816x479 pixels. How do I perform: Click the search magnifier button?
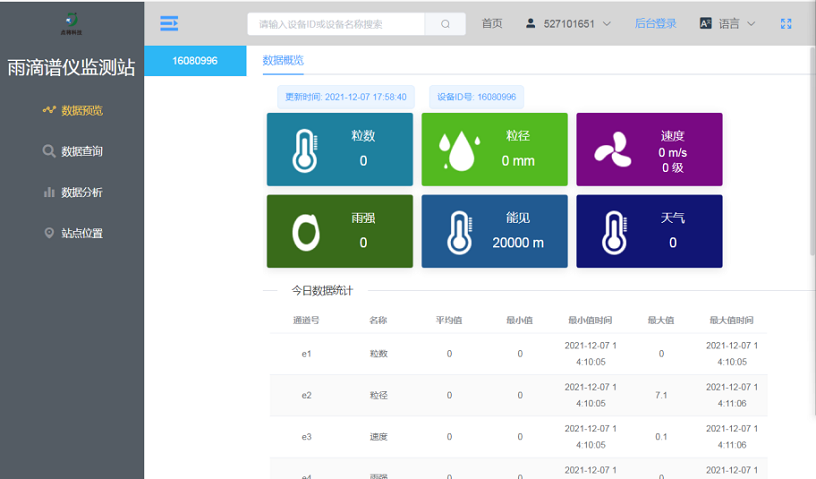click(445, 24)
